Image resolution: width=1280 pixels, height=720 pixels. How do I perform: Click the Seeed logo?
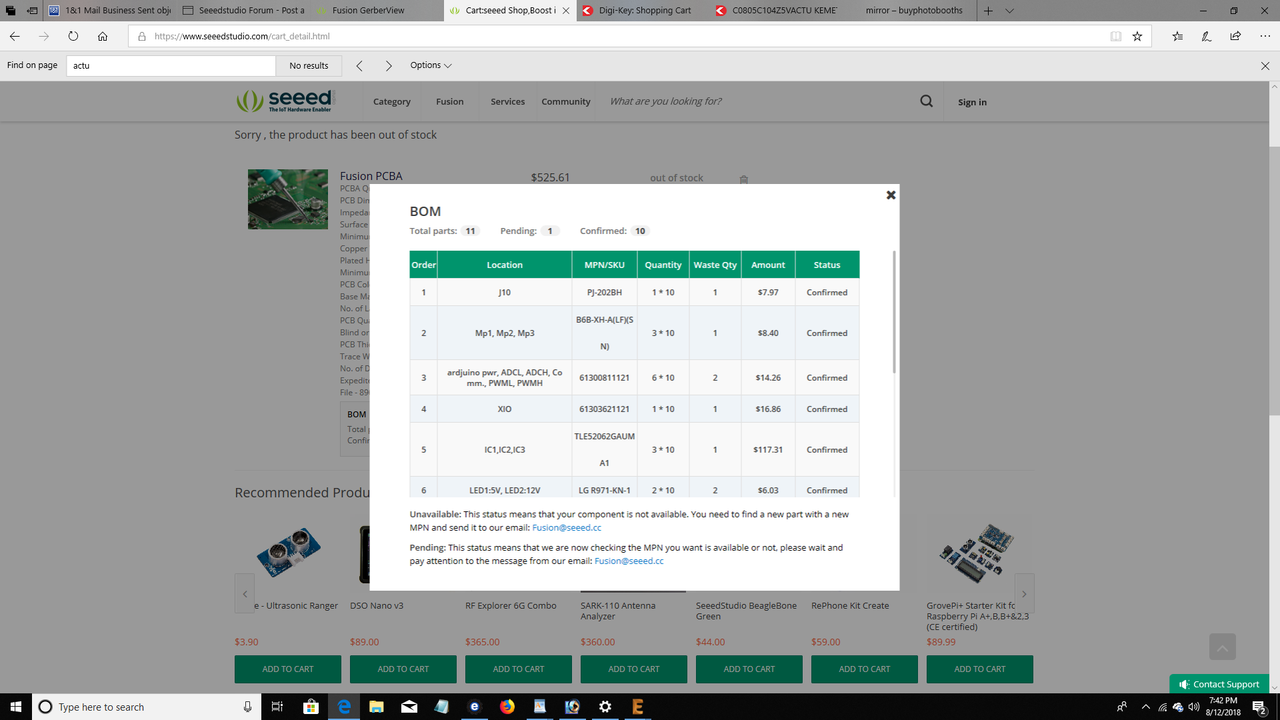(284, 101)
